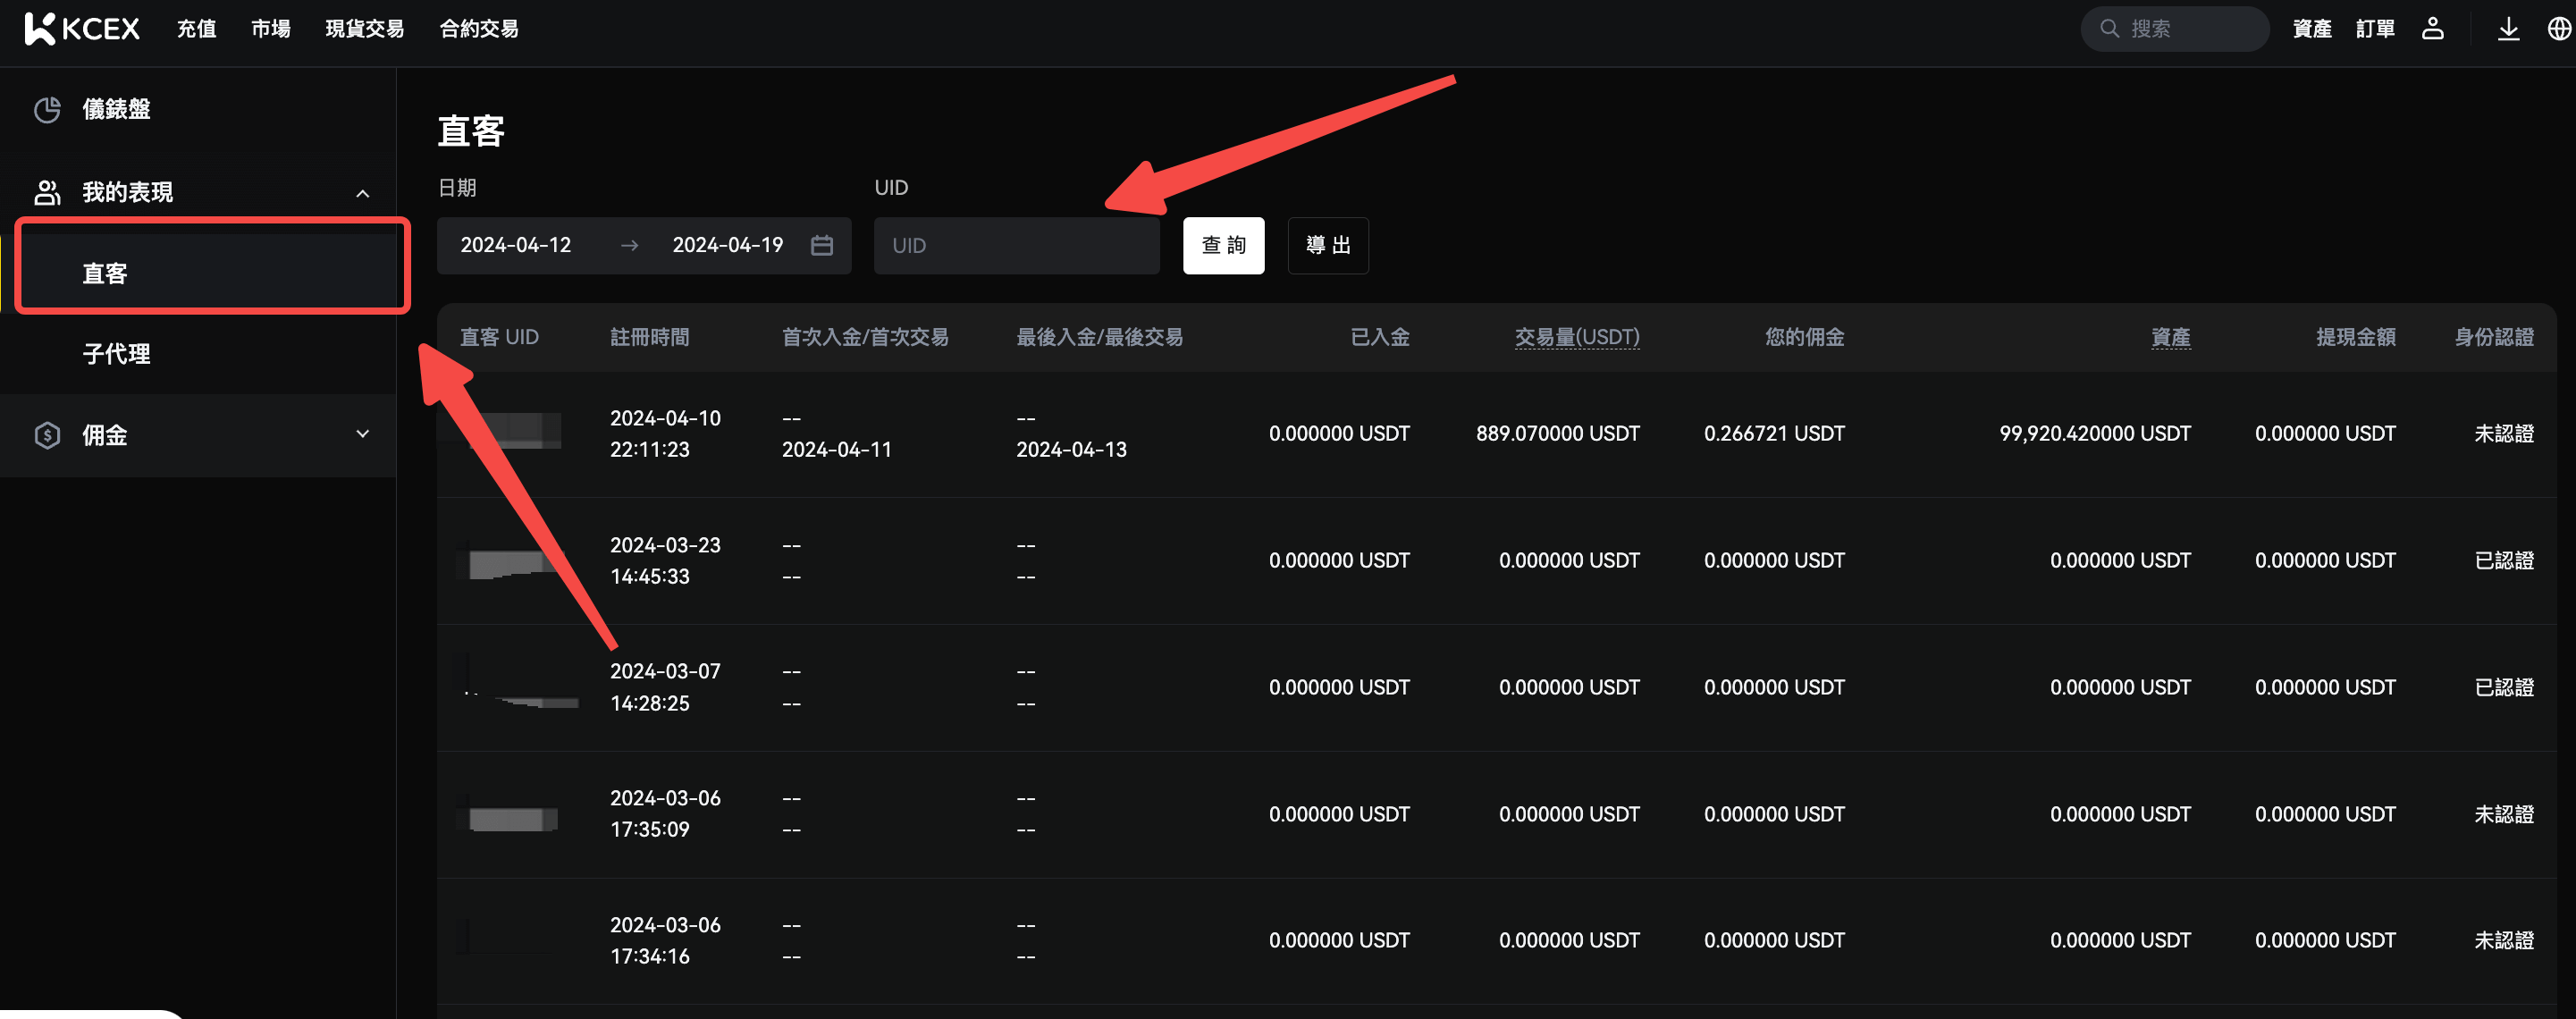Image resolution: width=2576 pixels, height=1019 pixels.
Task: Click the 查詢 button
Action: click(x=1222, y=245)
